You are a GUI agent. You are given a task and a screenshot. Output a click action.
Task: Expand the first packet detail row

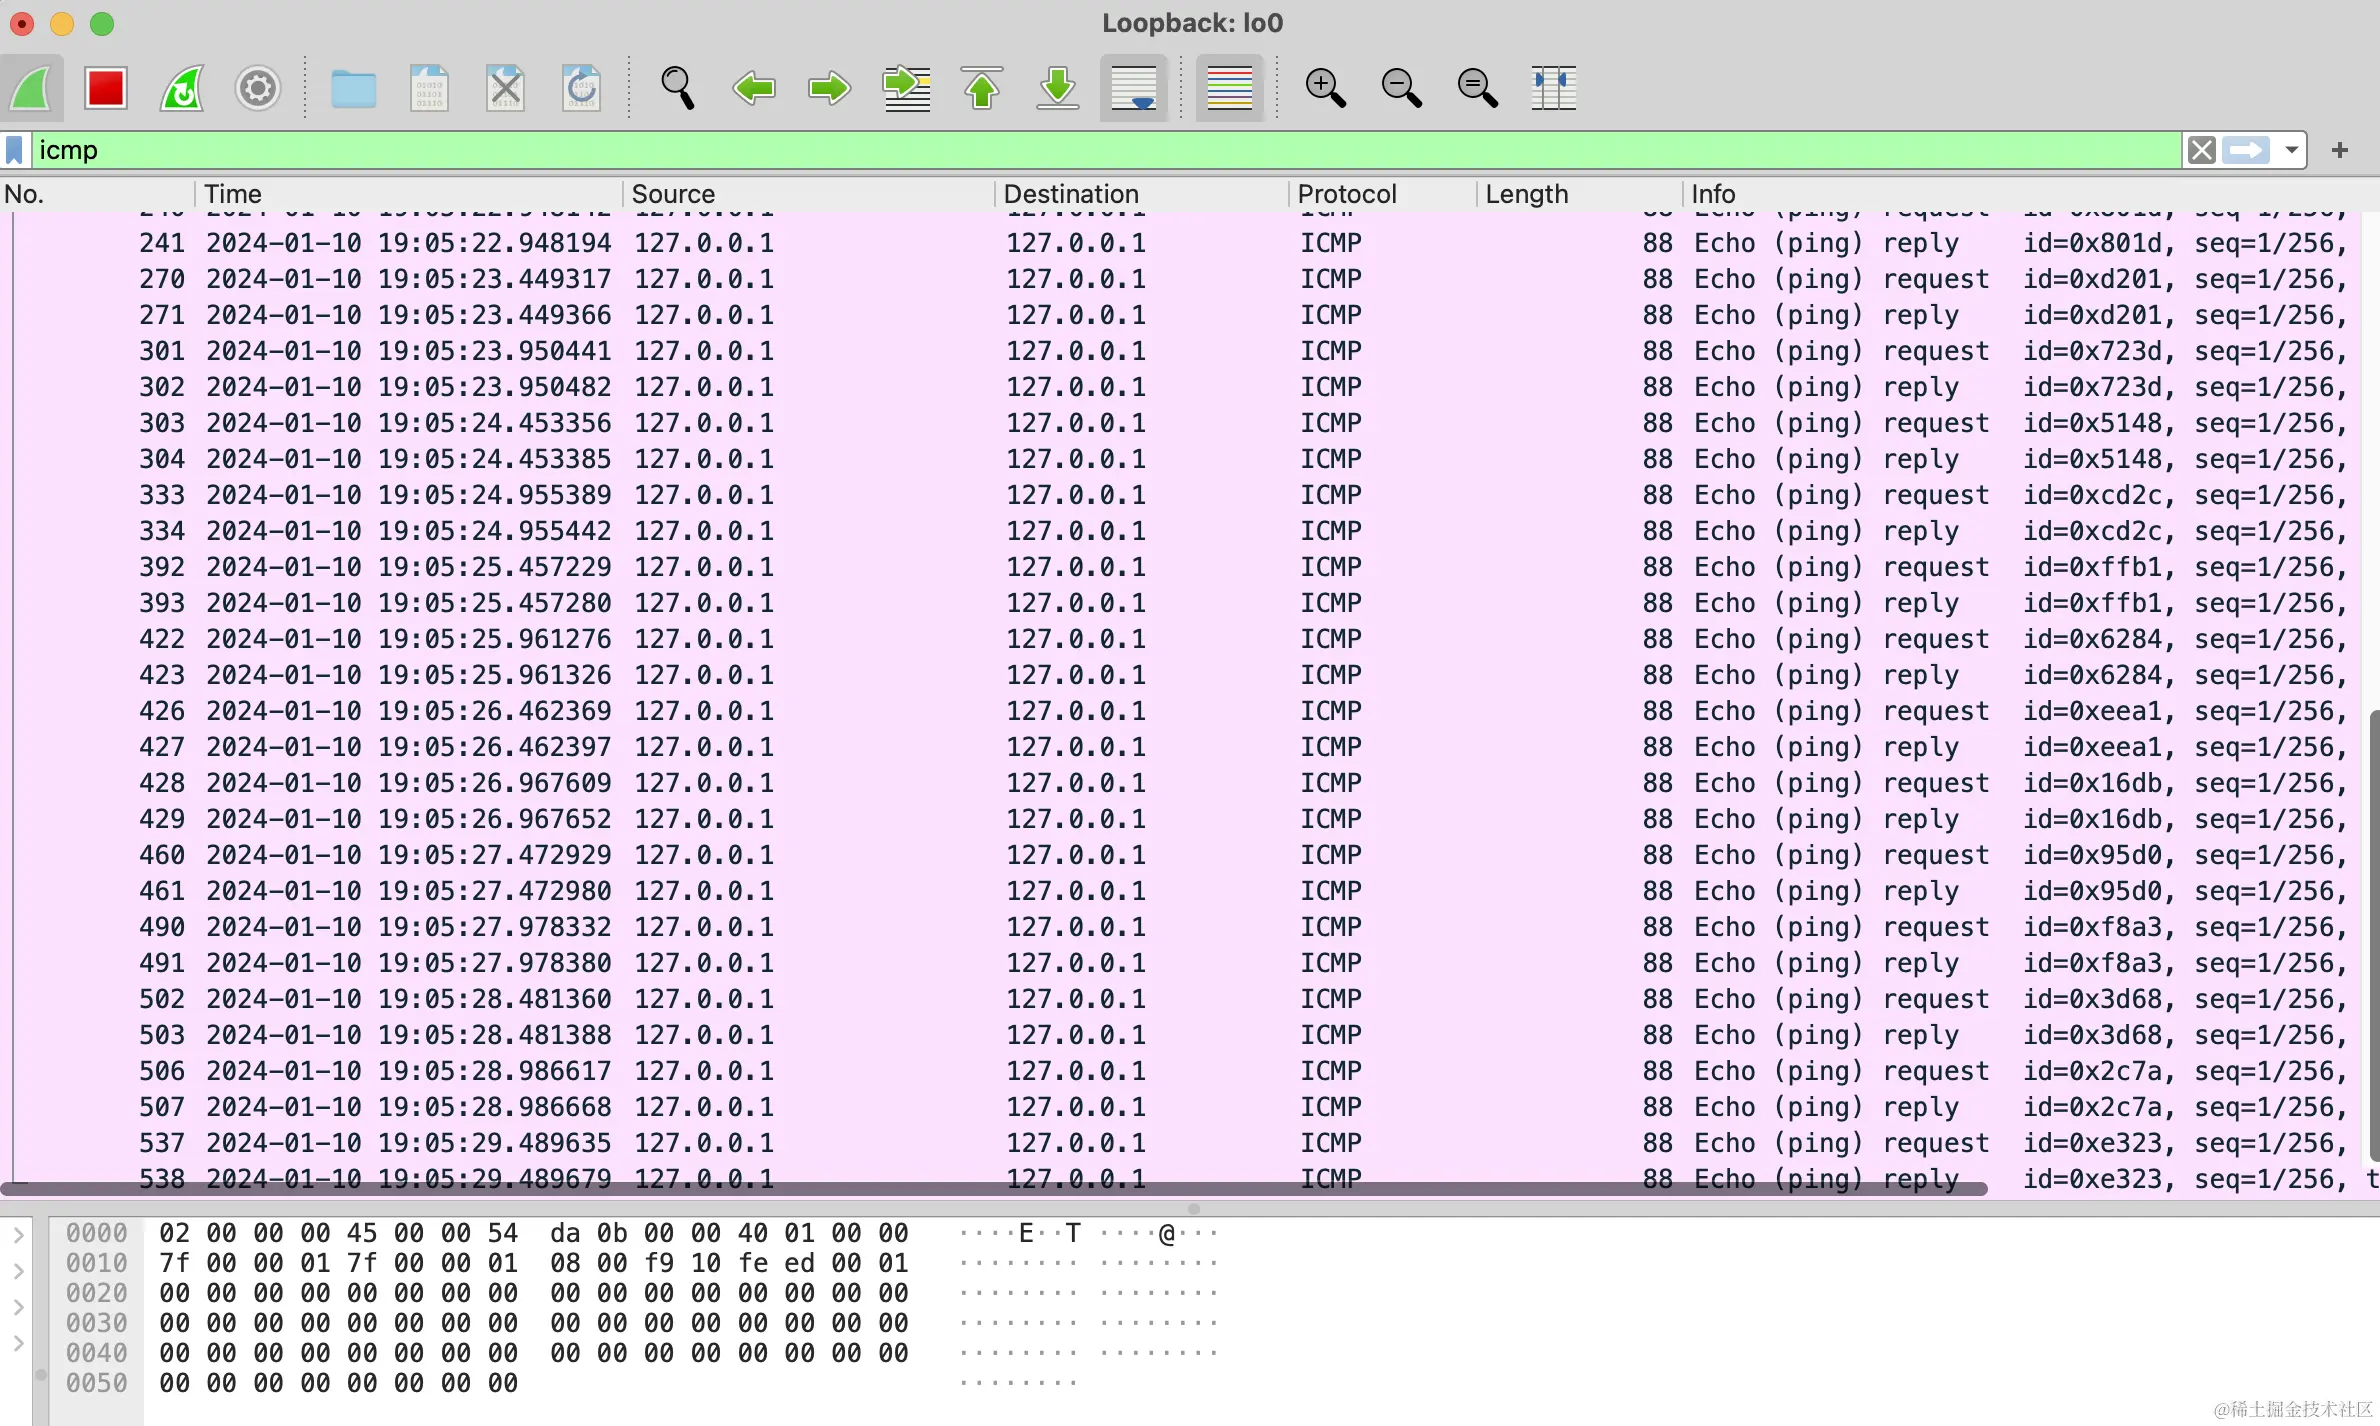tap(18, 1235)
